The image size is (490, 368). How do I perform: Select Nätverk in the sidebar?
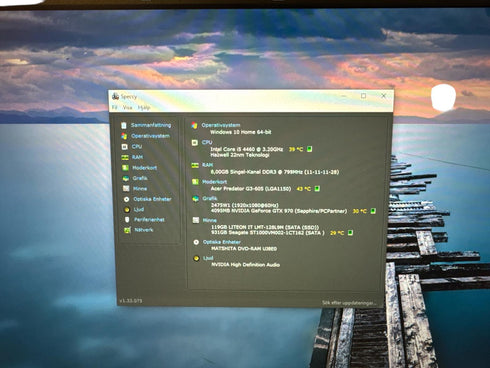tap(144, 230)
